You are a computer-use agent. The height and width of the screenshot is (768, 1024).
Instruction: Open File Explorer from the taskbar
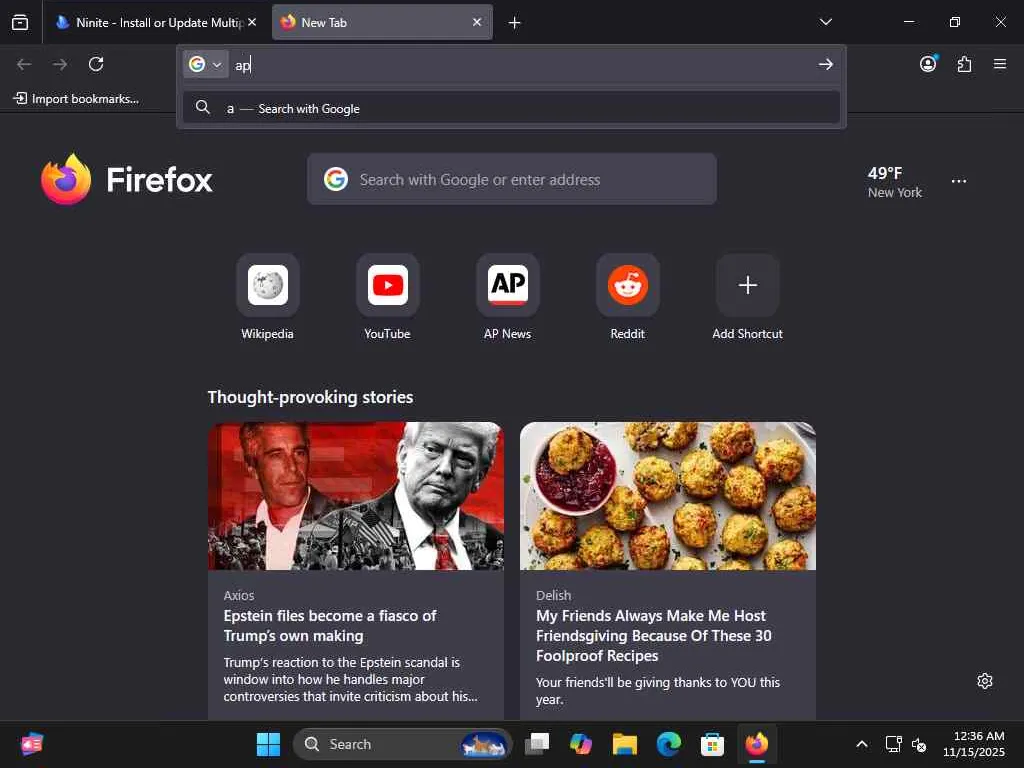tap(624, 744)
